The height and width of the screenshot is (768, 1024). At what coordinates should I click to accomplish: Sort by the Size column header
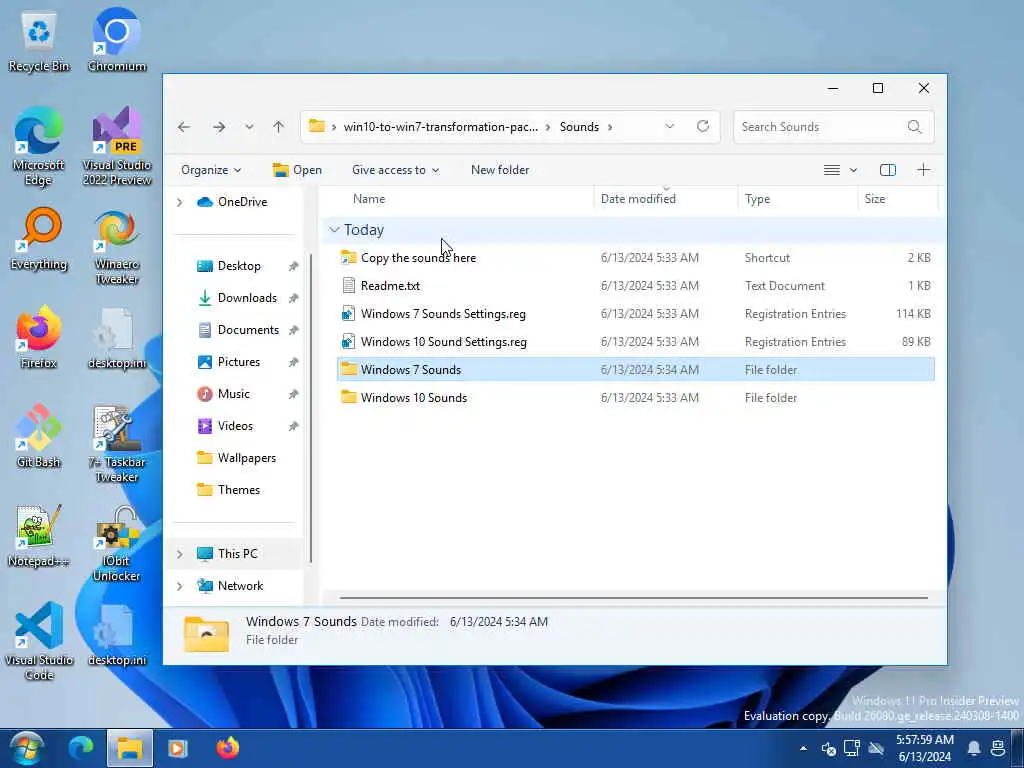point(875,199)
